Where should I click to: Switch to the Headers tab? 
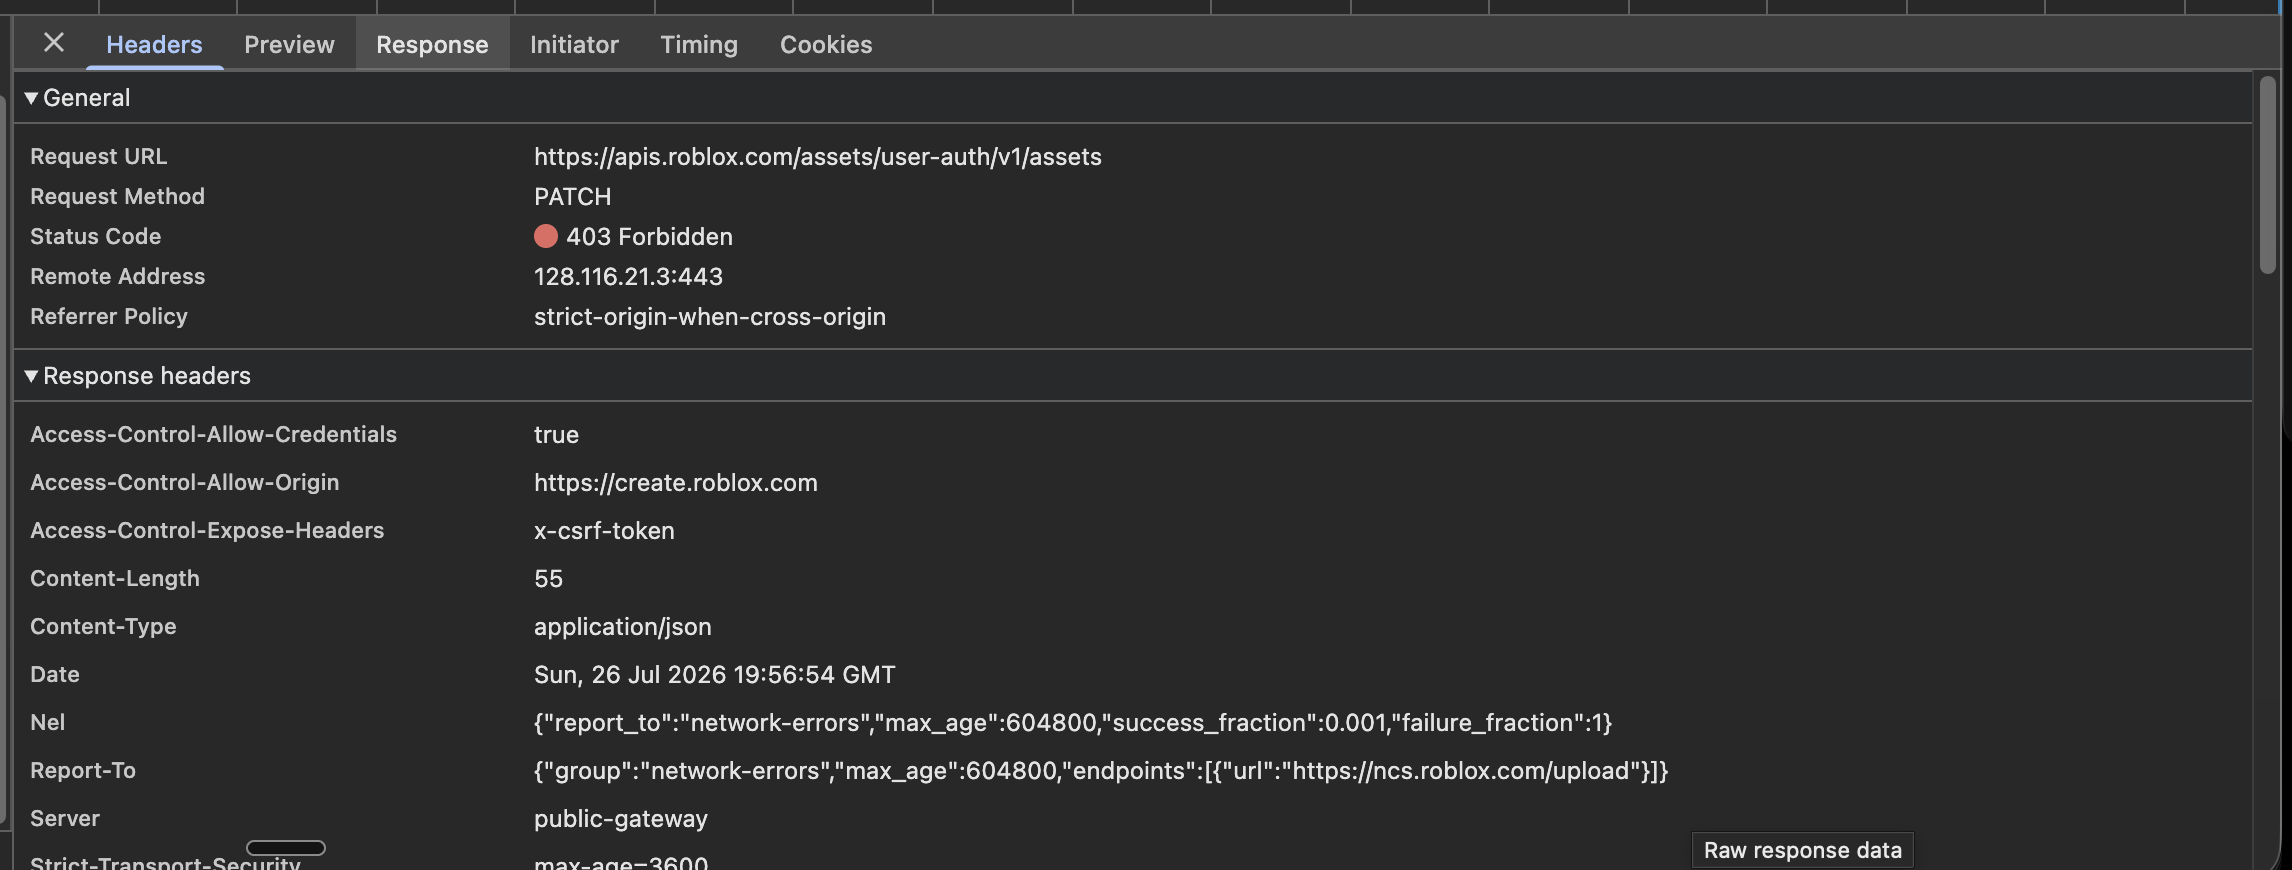[154, 44]
